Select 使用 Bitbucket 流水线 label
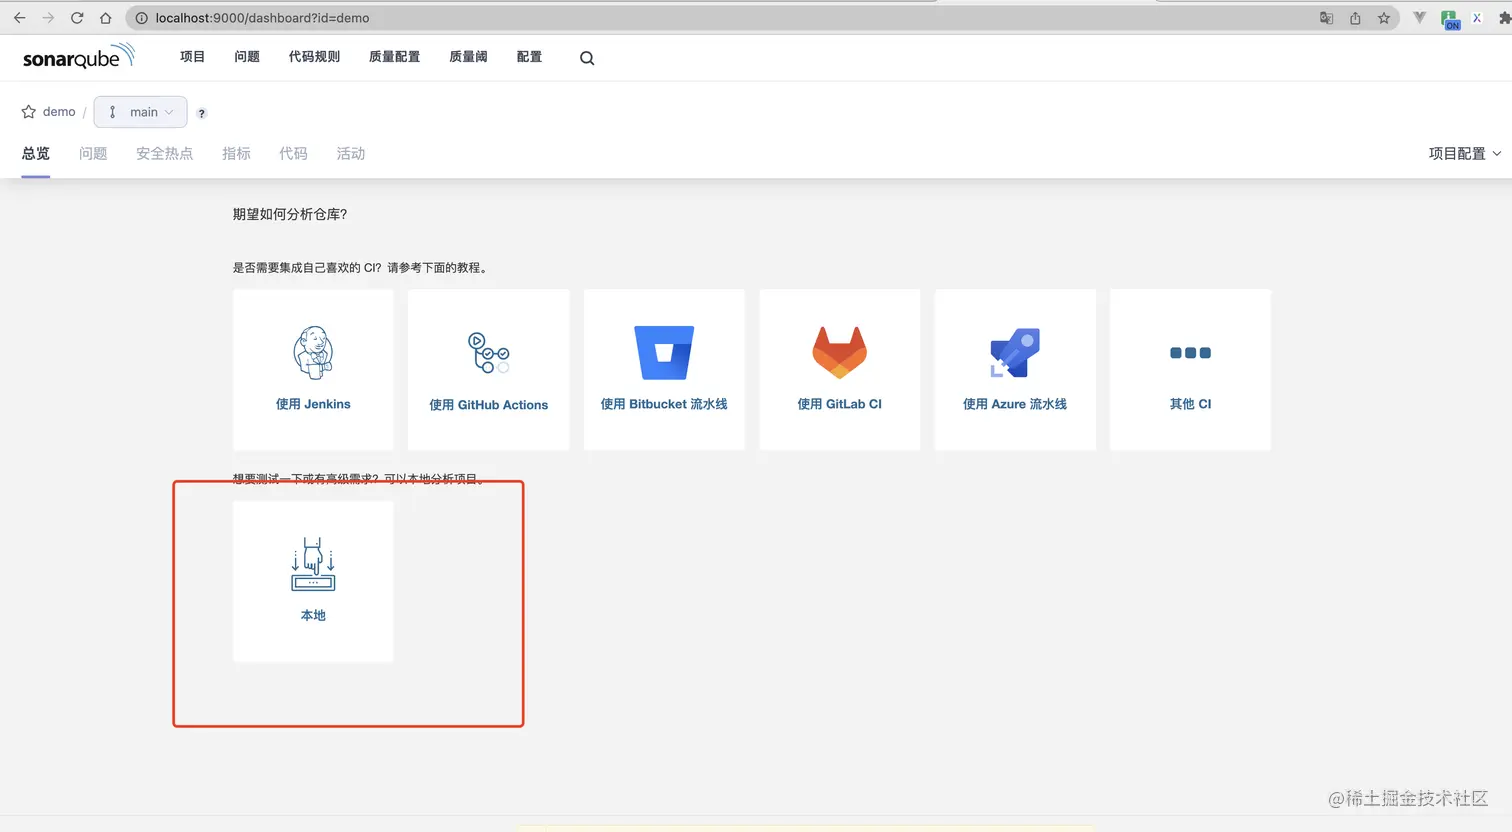The height and width of the screenshot is (832, 1512). 664,404
